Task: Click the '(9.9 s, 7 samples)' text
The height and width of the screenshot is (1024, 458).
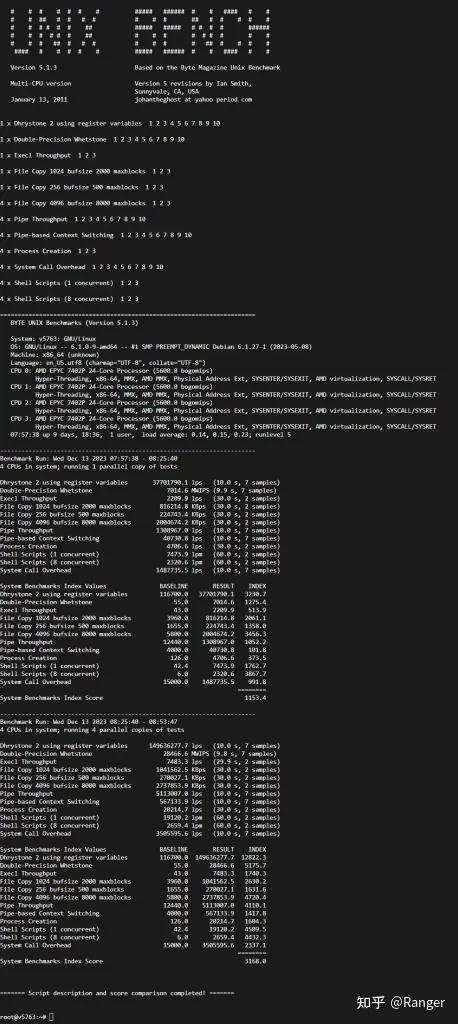Action: pos(245,490)
